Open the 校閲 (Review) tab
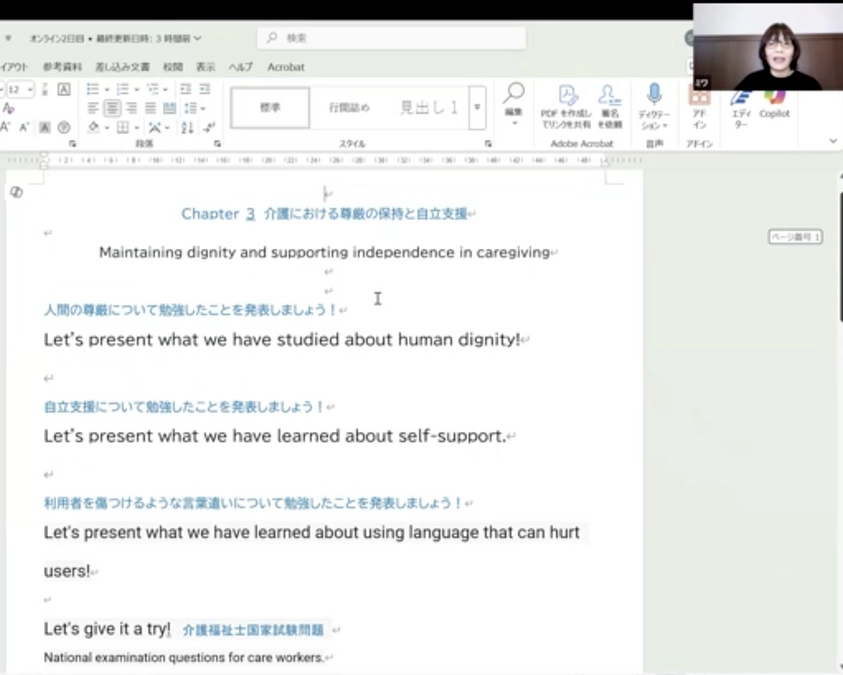This screenshot has width=843, height=675. click(173, 67)
